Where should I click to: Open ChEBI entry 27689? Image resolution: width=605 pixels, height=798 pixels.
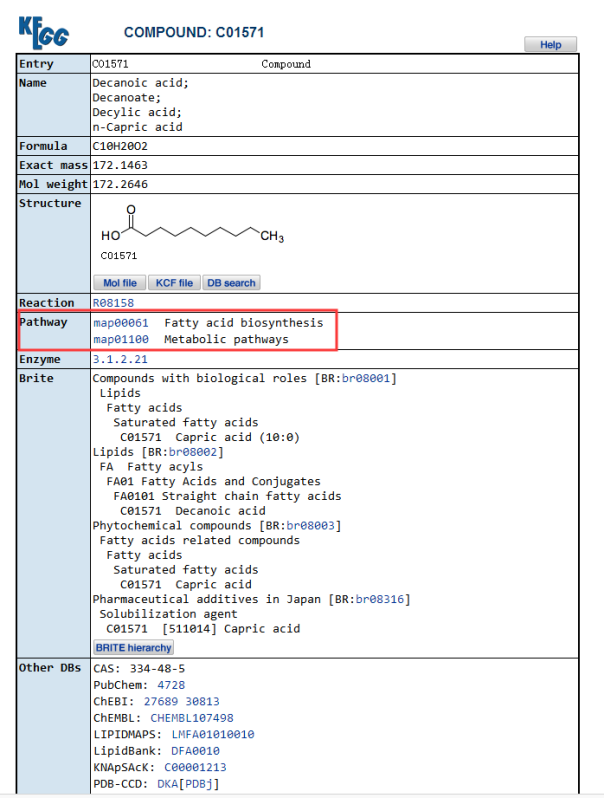tap(161, 701)
